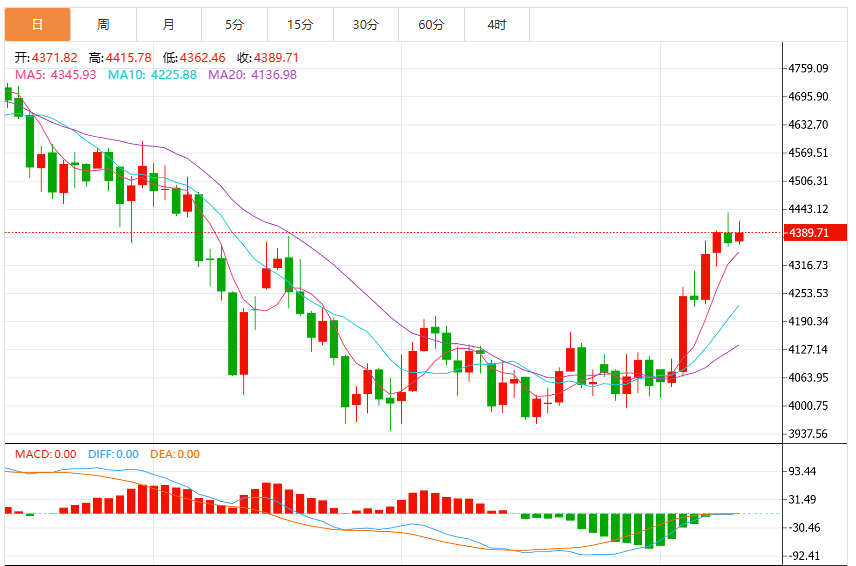
Task: Click the red 4389.71 current price tag
Action: click(x=815, y=233)
